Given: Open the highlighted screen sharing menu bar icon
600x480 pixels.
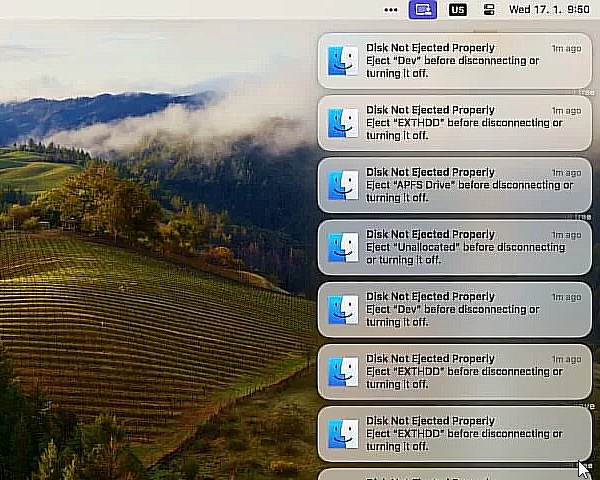Looking at the screenshot, I should click(423, 10).
